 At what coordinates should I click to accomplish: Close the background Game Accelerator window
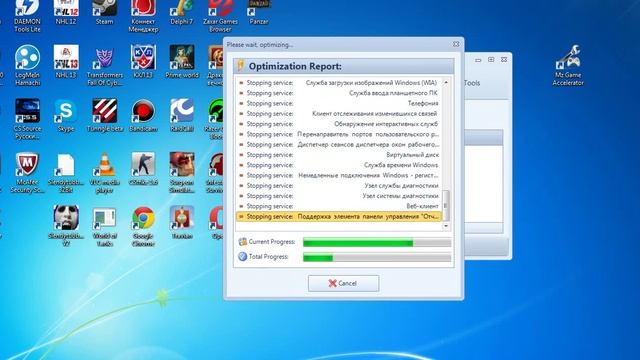504,60
